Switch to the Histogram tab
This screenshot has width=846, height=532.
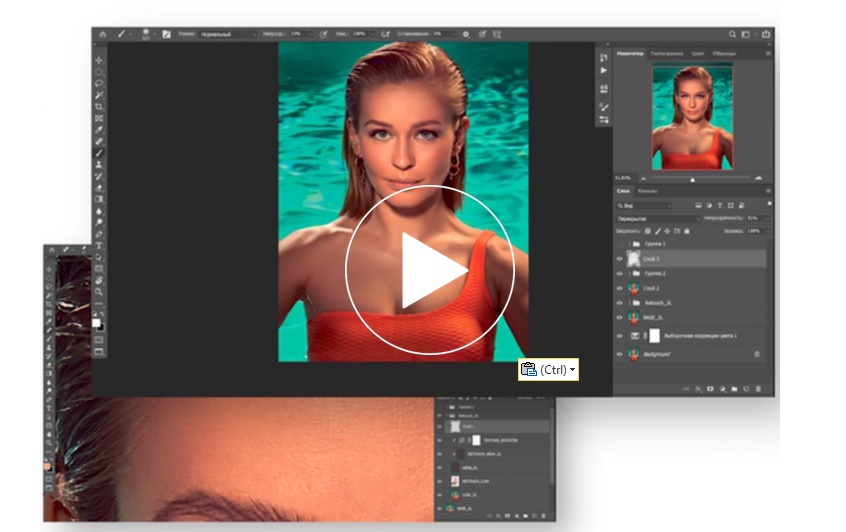pyautogui.click(x=666, y=53)
